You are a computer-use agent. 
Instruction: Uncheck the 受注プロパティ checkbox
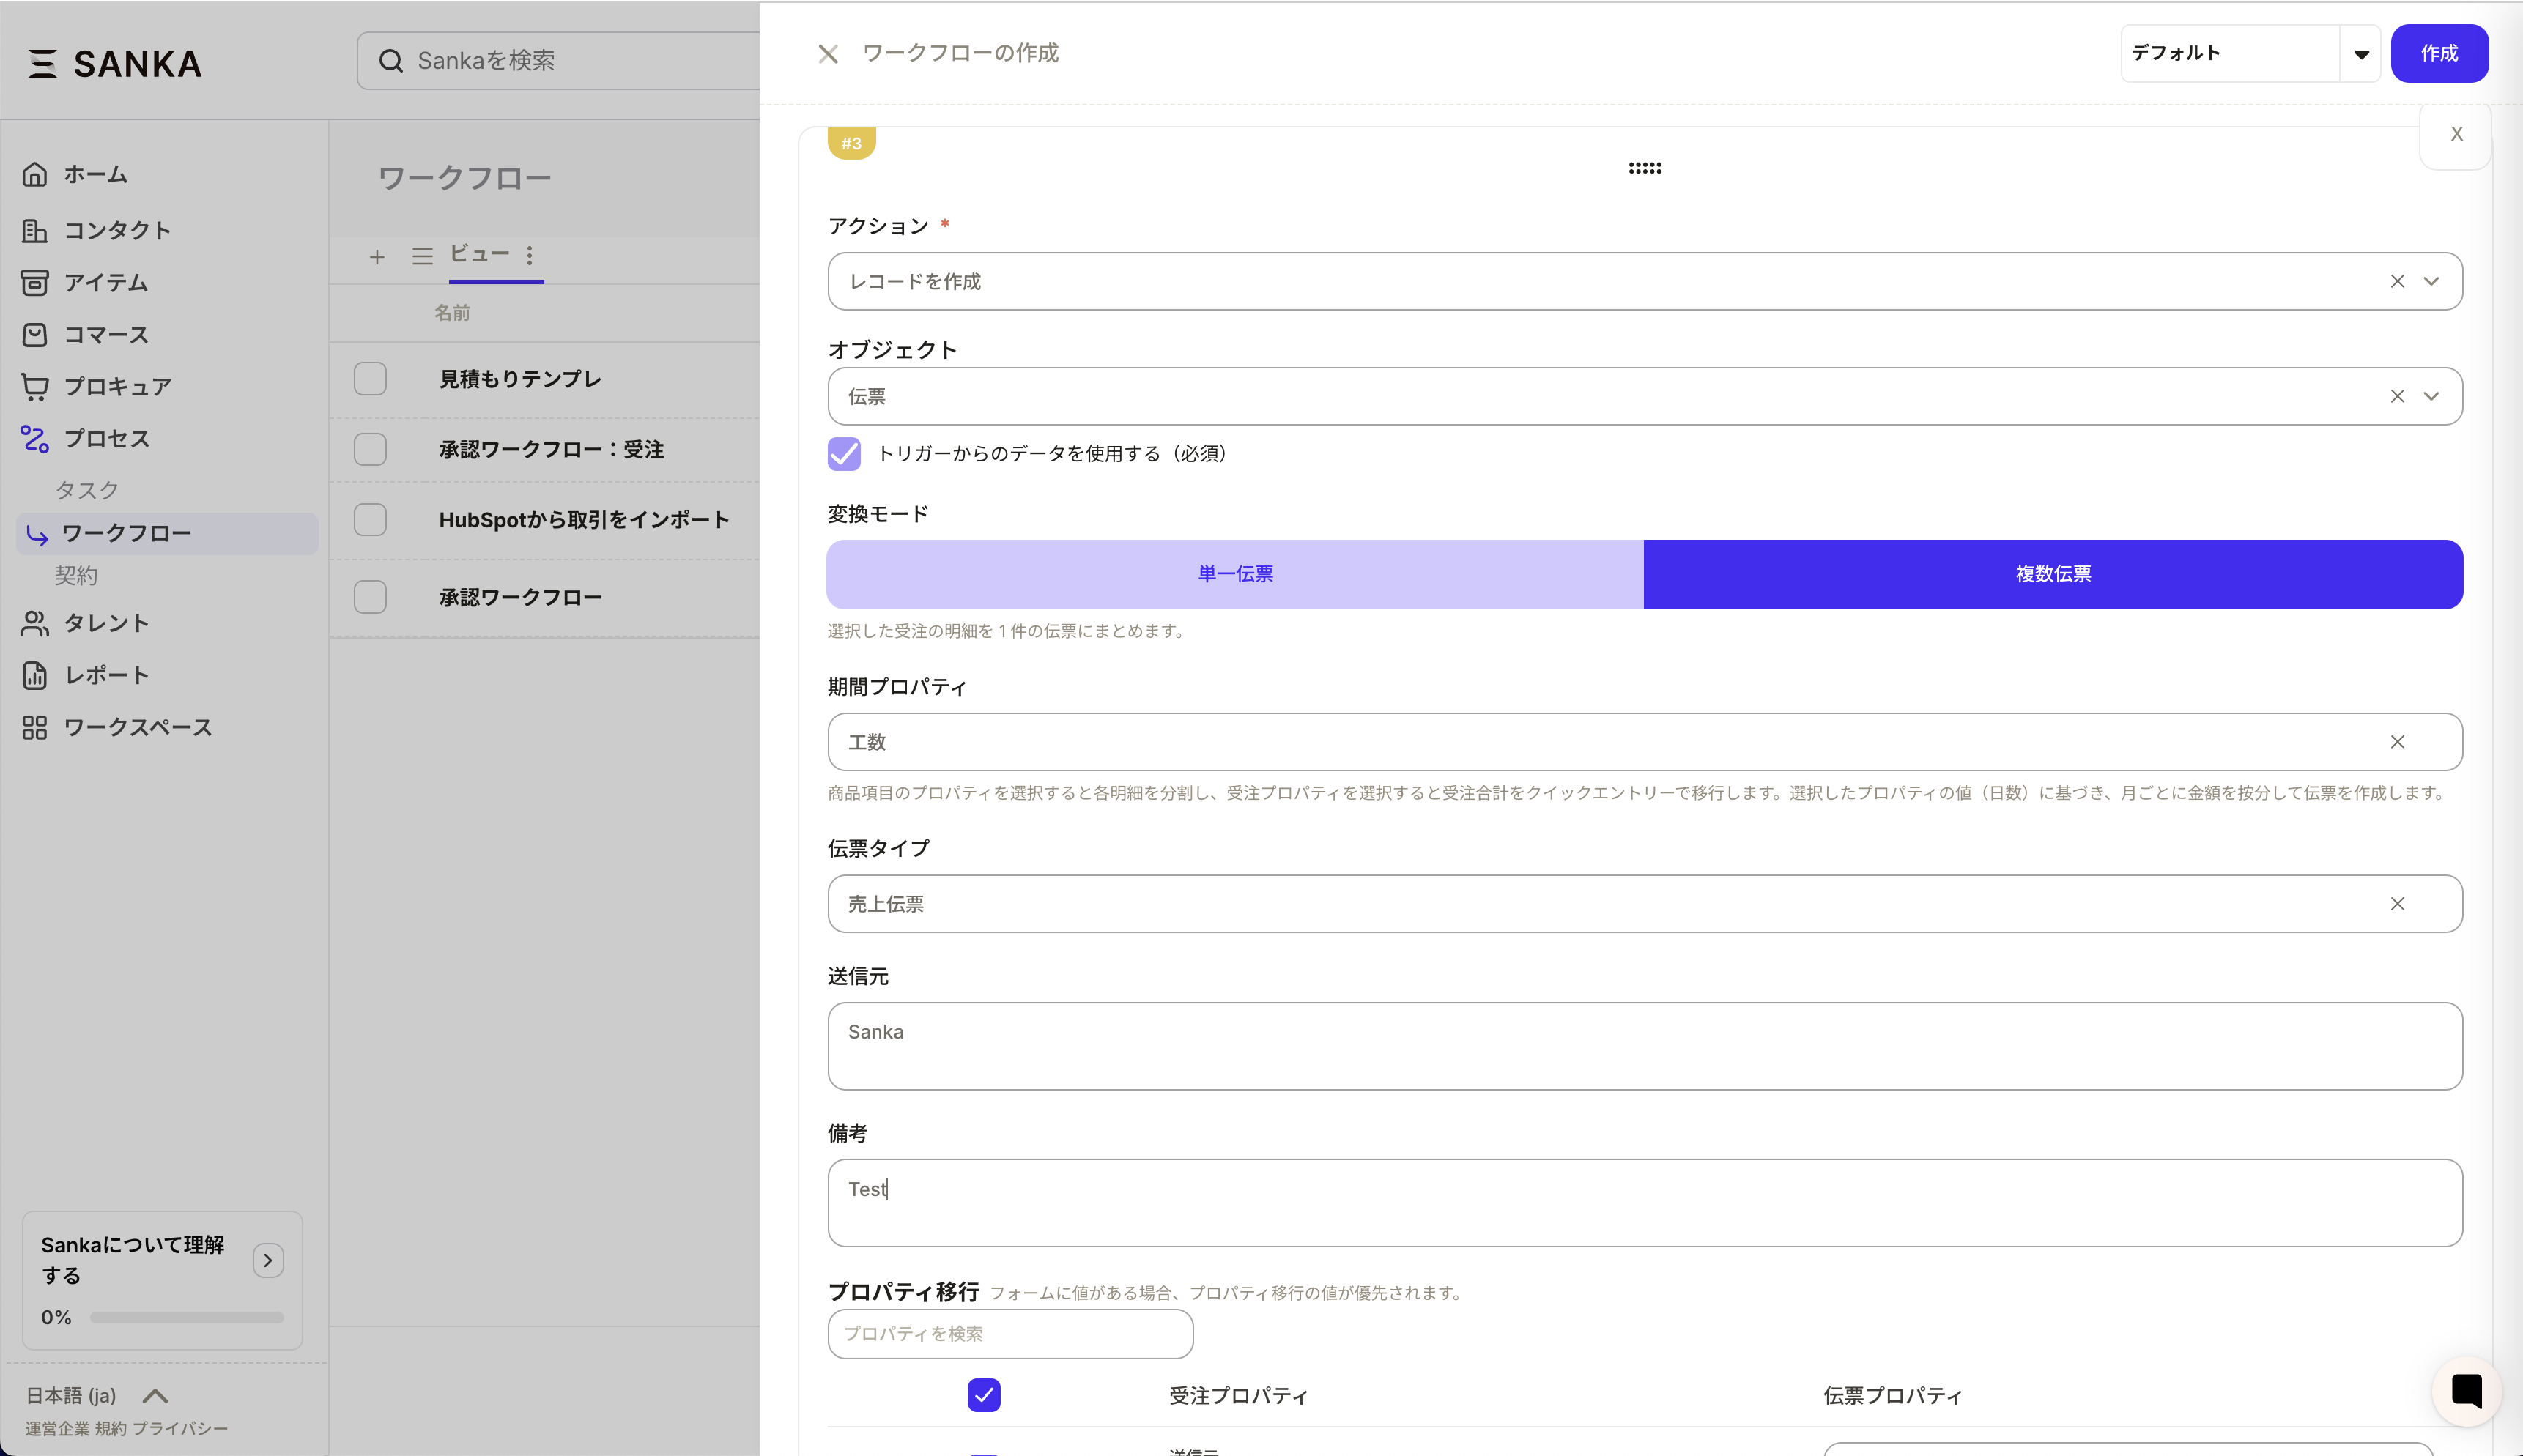(x=983, y=1394)
